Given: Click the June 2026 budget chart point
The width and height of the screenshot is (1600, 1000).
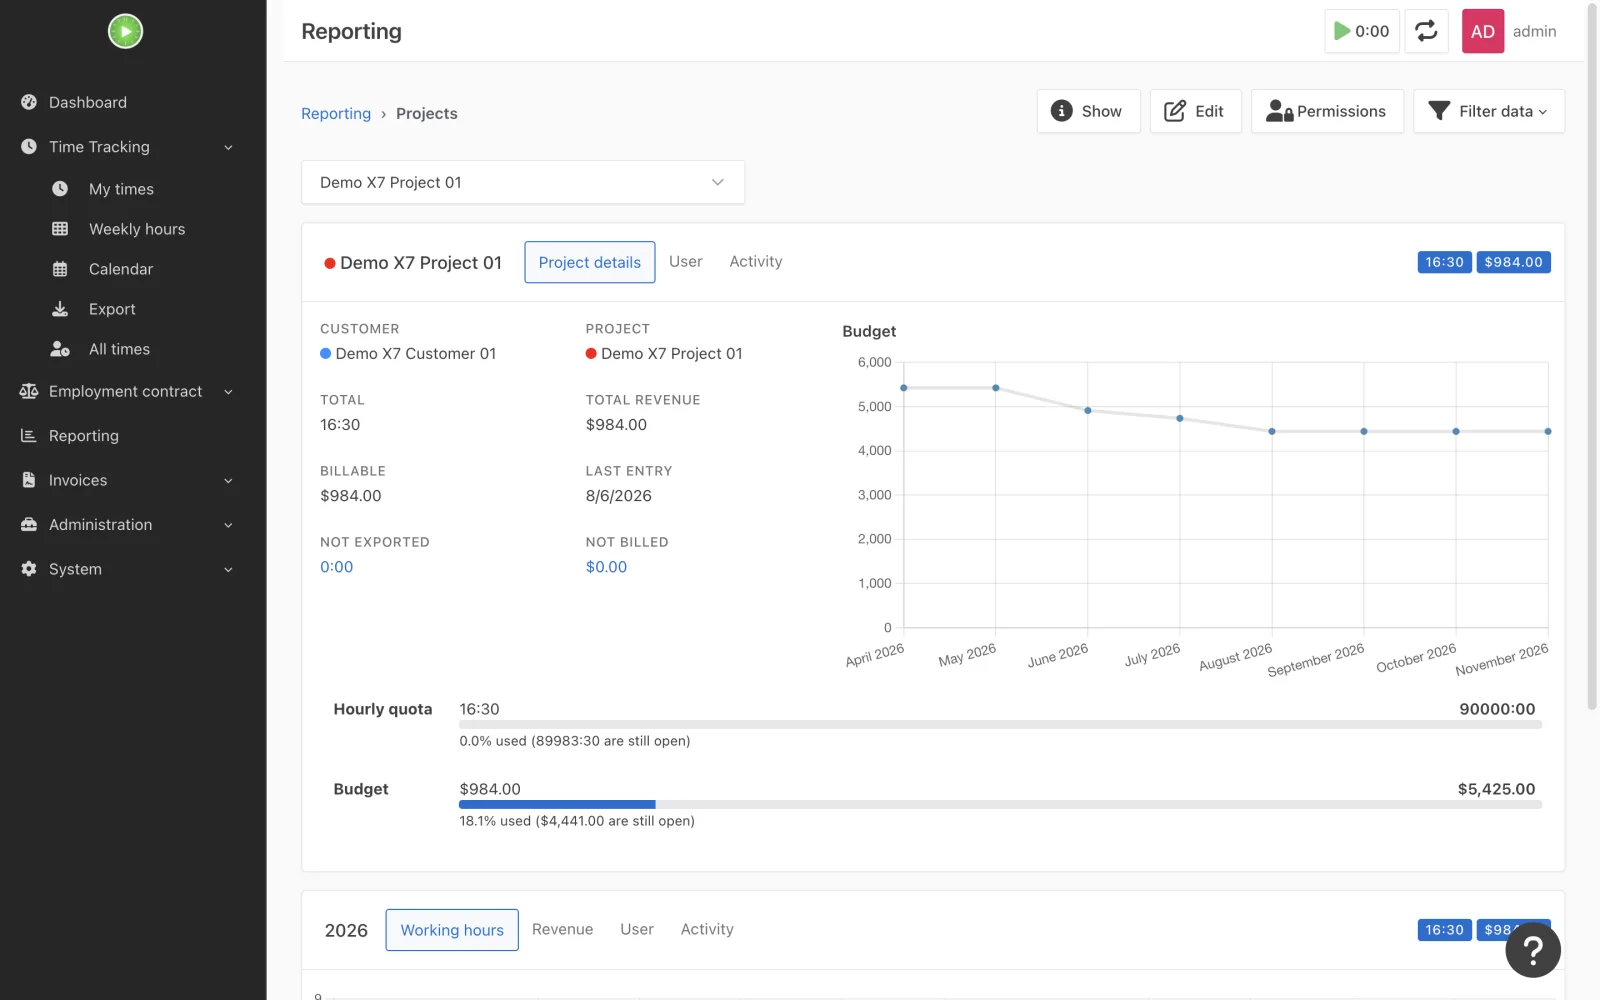Looking at the screenshot, I should [x=1088, y=410].
